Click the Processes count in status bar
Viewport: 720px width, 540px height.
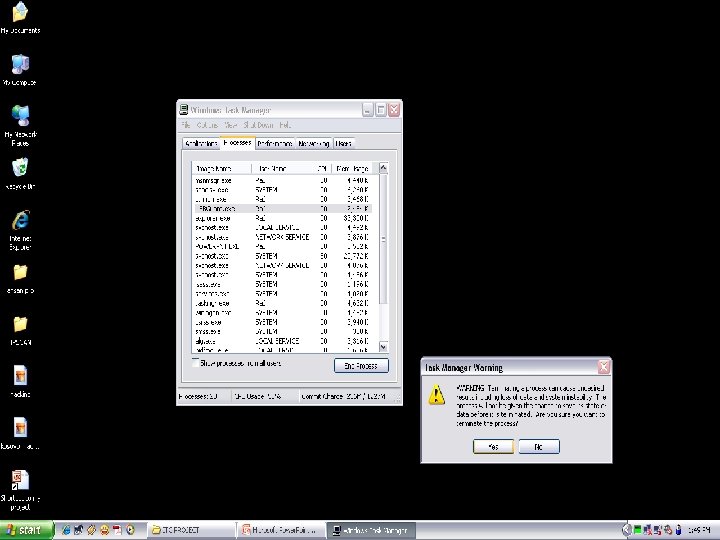(x=204, y=396)
